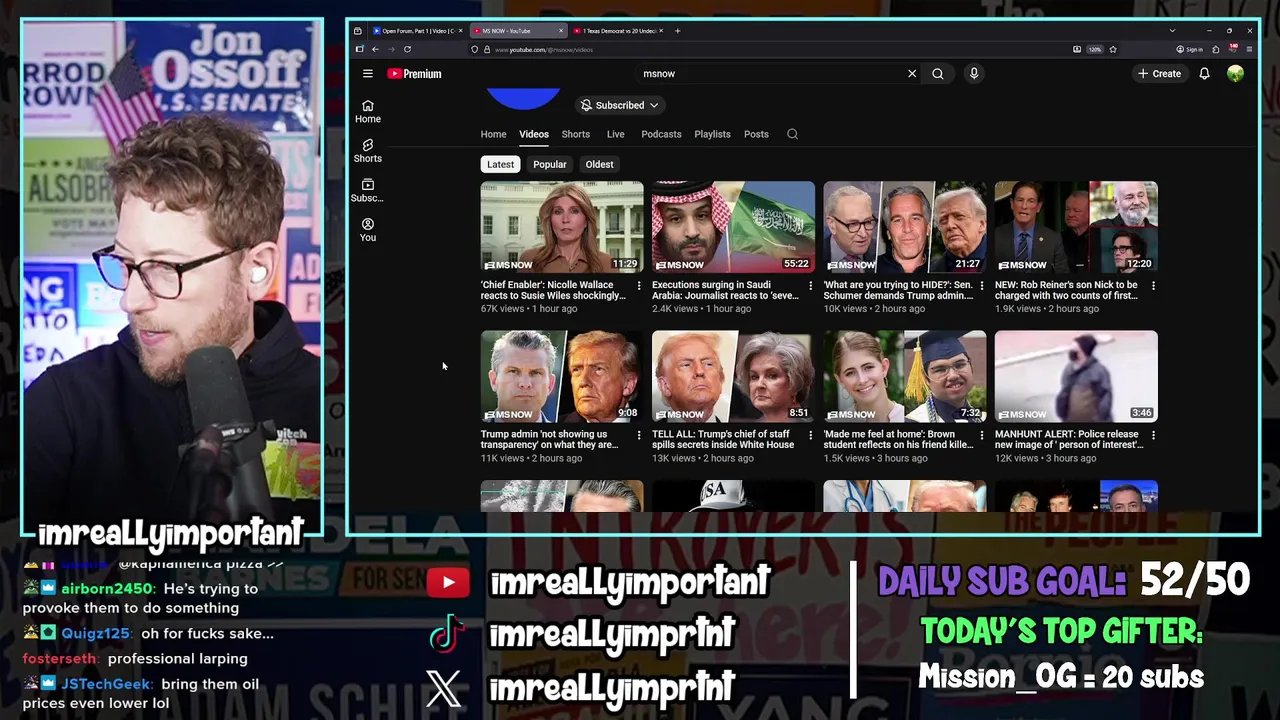Click 'What are you trying to HIDE?' title
The image size is (1280, 720).
click(x=897, y=290)
